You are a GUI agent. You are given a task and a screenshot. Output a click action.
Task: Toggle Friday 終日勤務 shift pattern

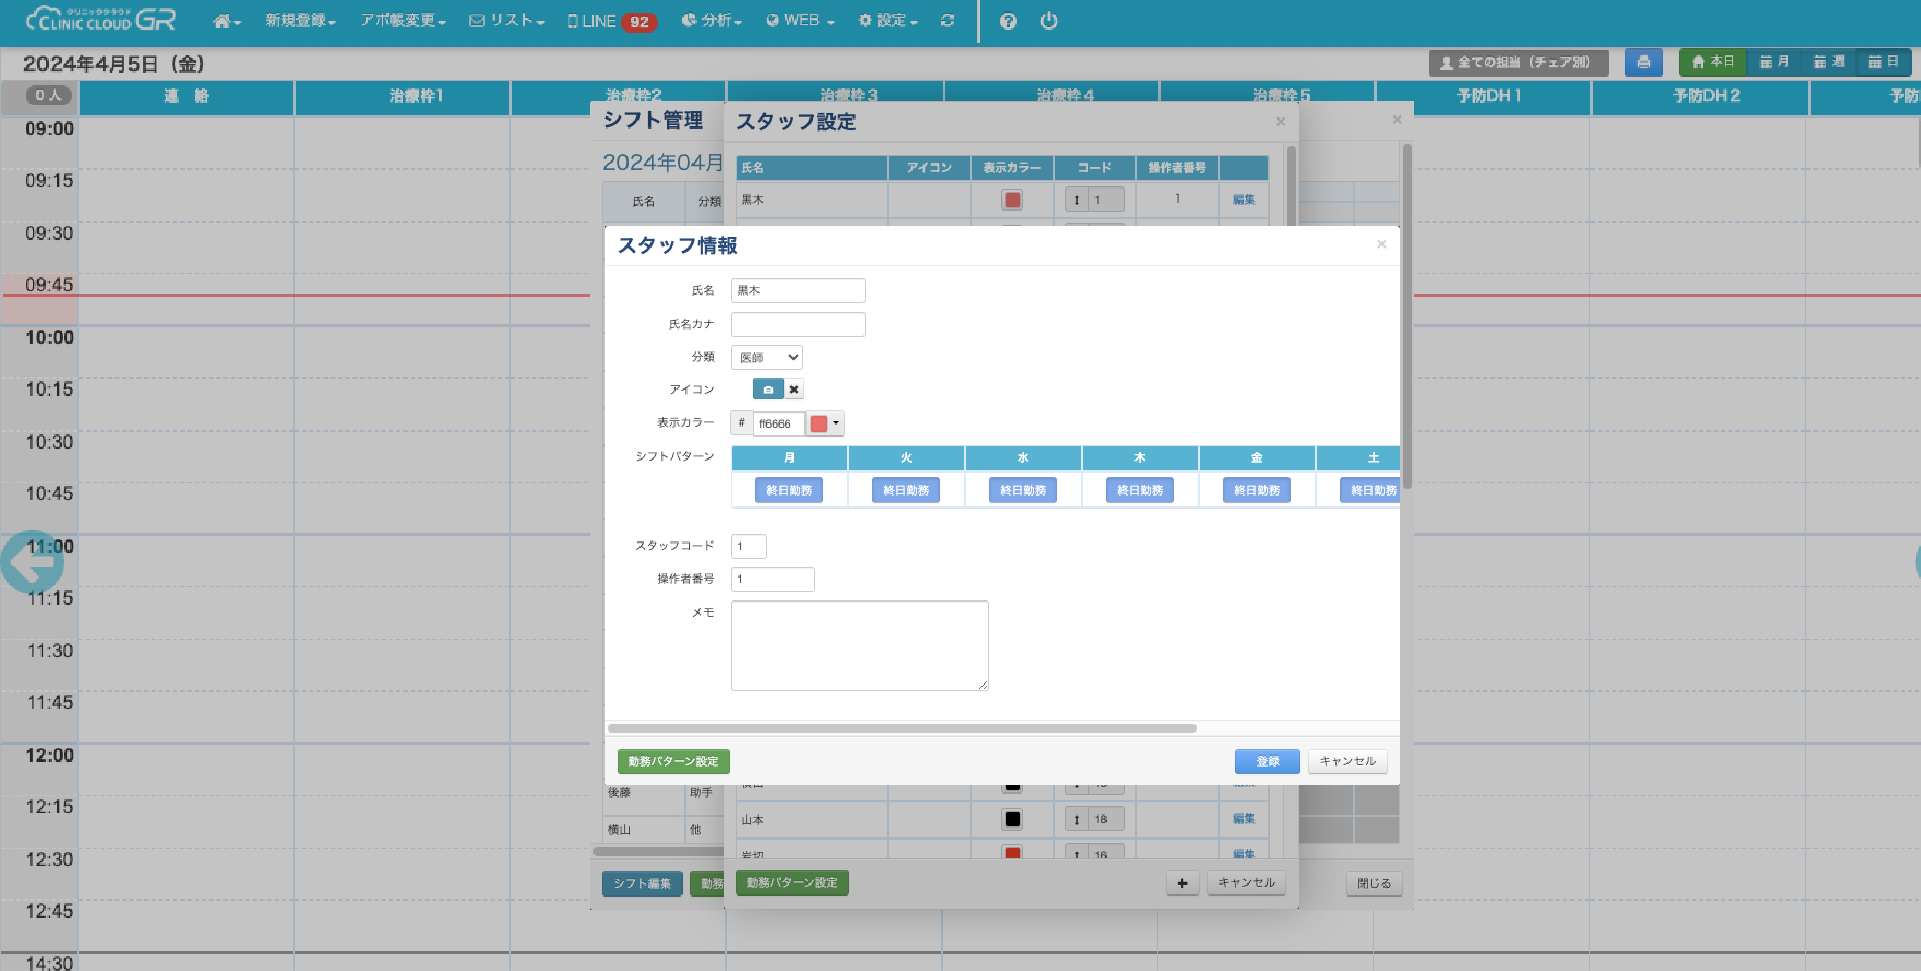coord(1257,491)
